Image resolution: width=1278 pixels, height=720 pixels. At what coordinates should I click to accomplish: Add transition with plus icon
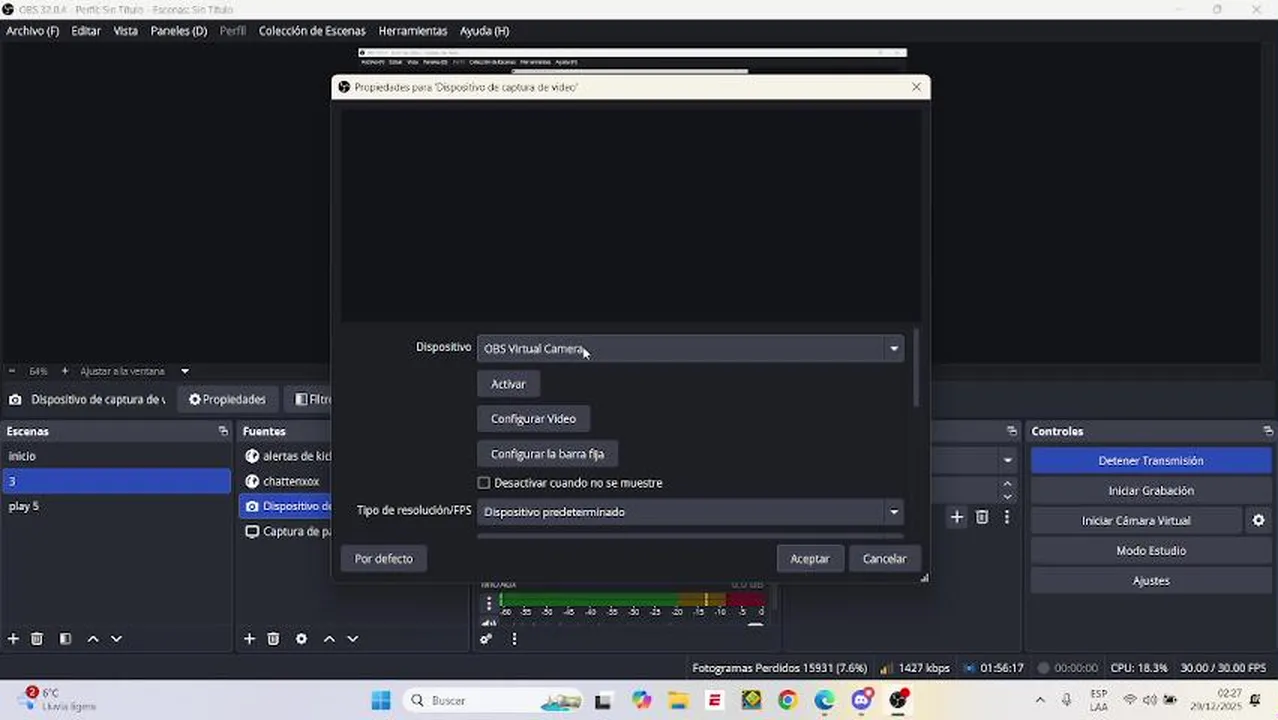coord(957,517)
